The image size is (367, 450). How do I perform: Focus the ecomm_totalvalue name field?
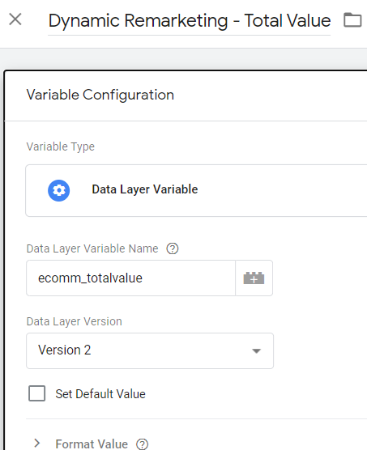tap(131, 278)
